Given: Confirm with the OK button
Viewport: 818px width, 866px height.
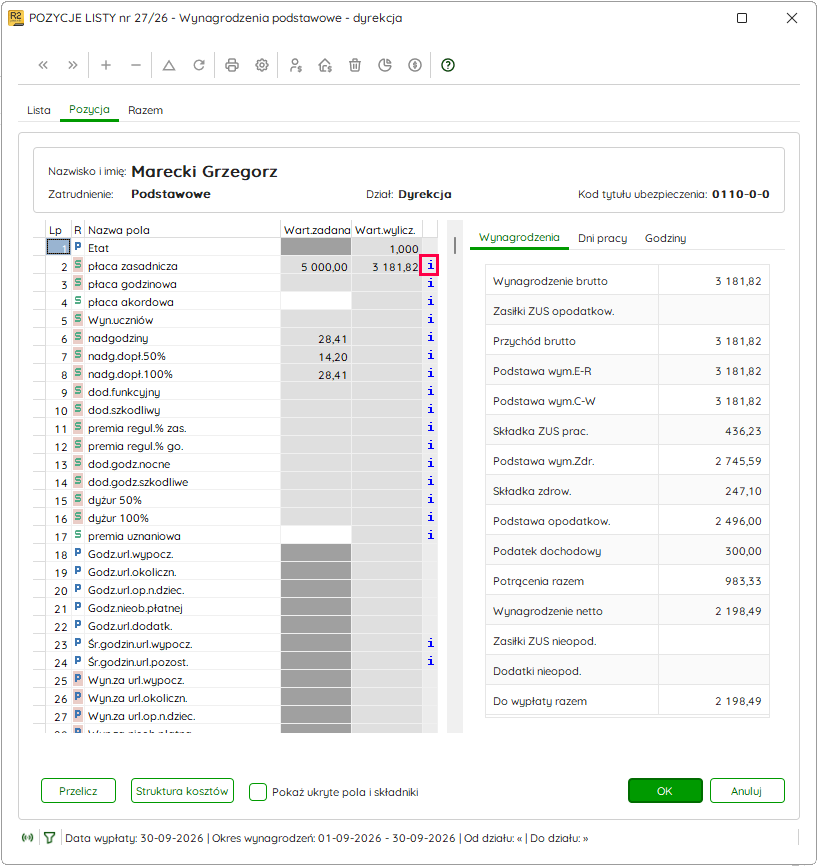Looking at the screenshot, I should [665, 791].
